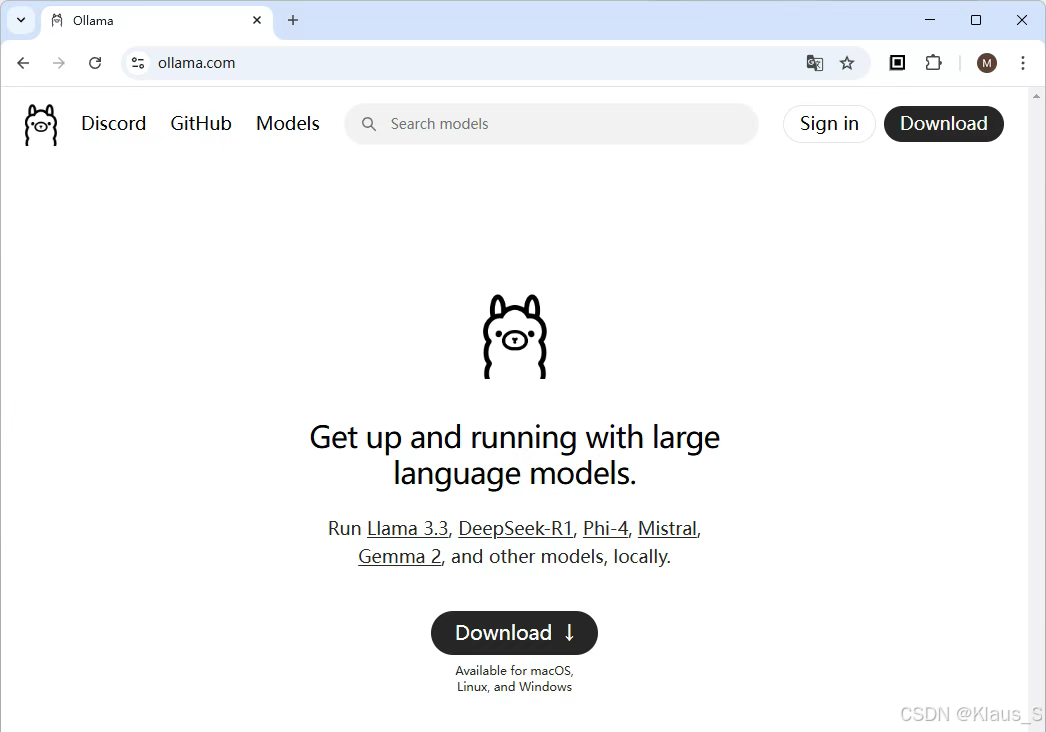
Task: Open the Phi-4 model link
Action: [606, 528]
